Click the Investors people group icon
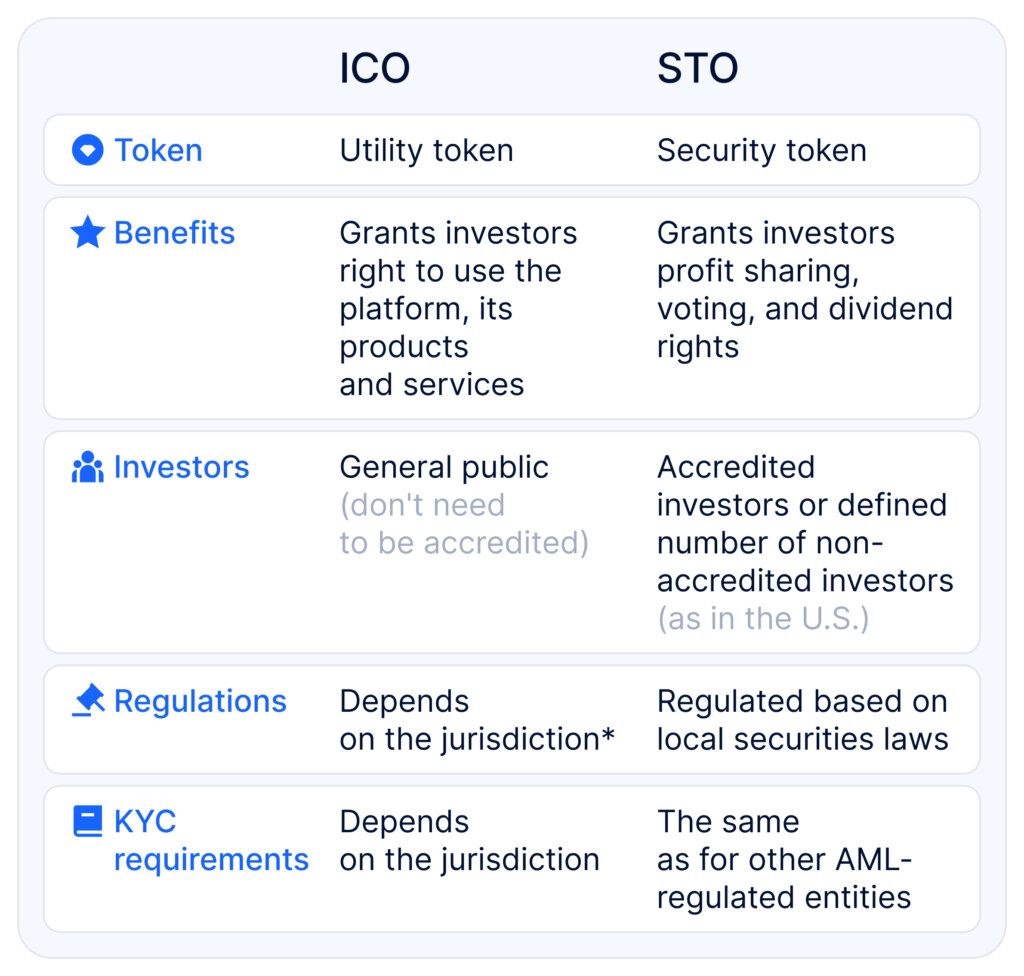Viewport: 1024px width, 976px height. pos(88,466)
